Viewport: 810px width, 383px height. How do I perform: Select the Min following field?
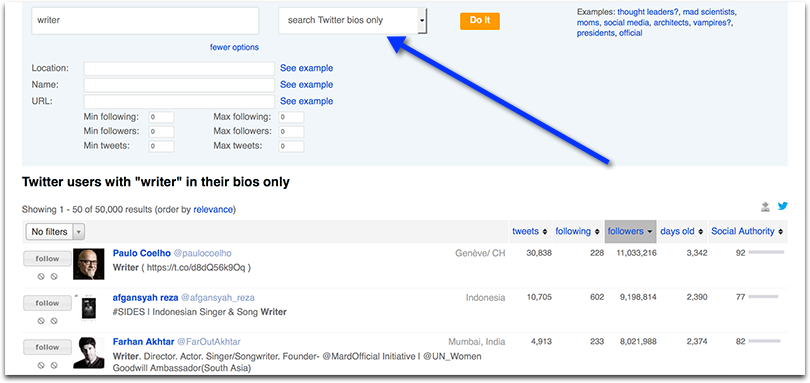[161, 117]
